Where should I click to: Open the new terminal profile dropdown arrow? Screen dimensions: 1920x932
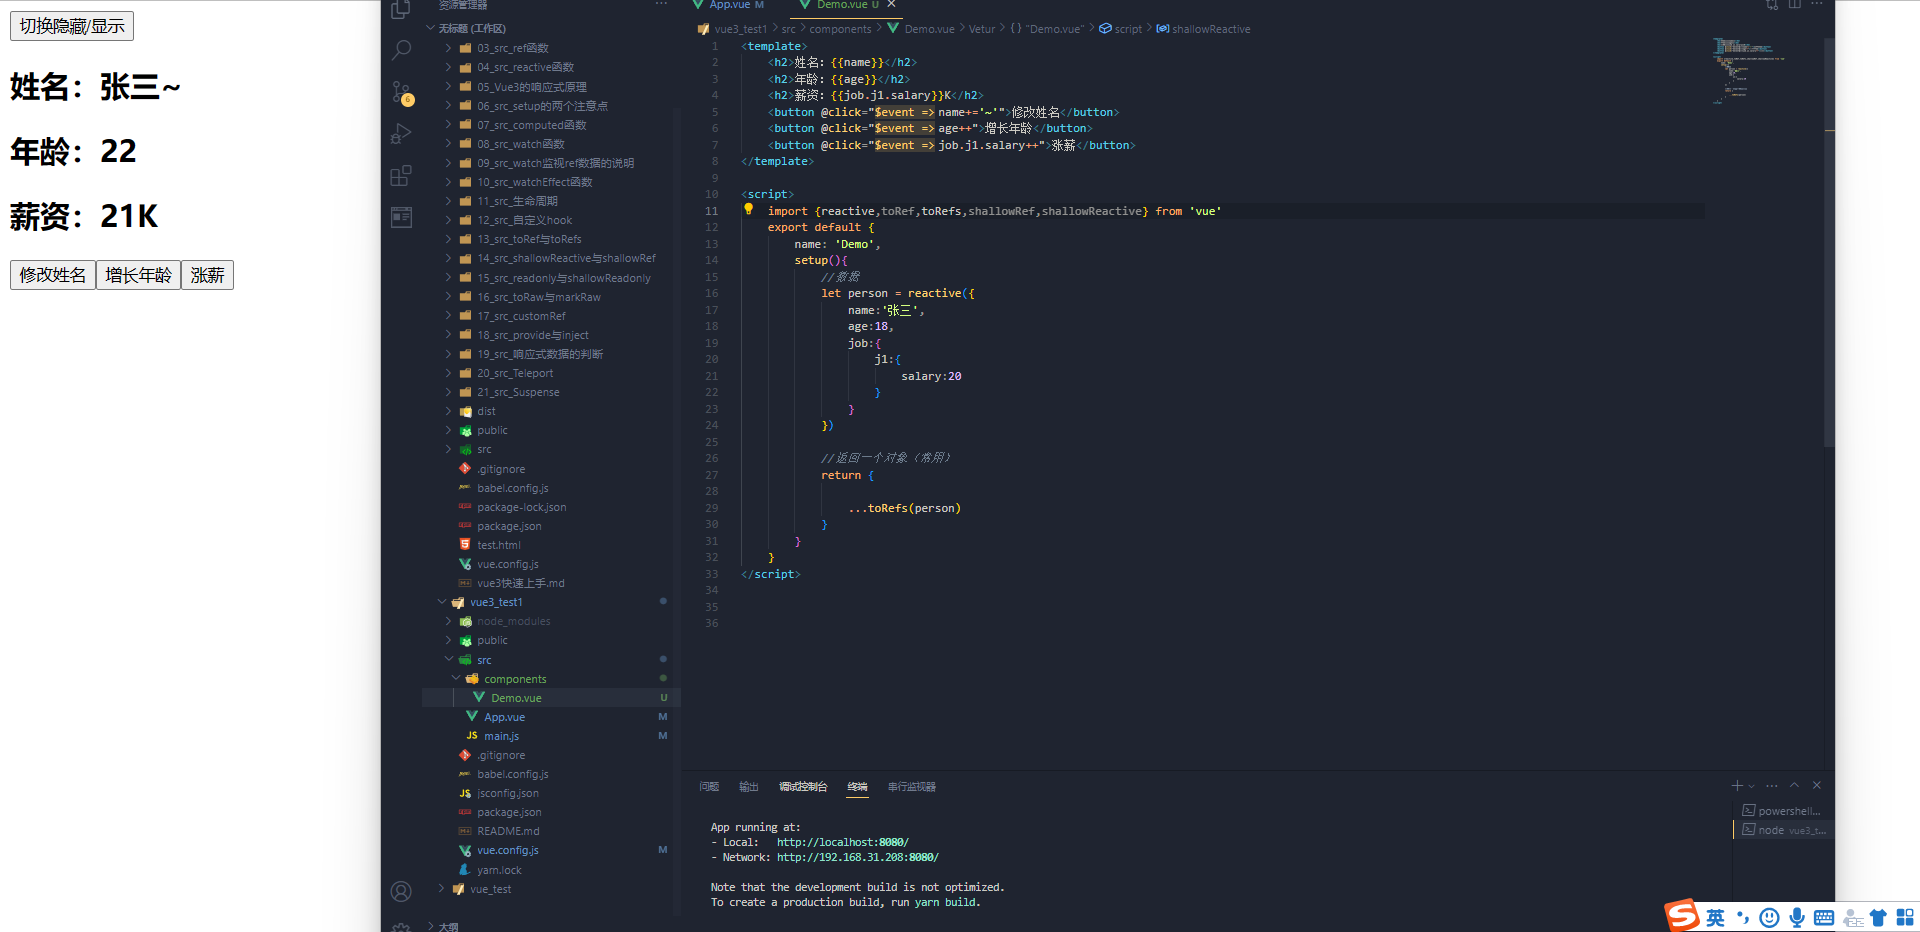pyautogui.click(x=1751, y=787)
